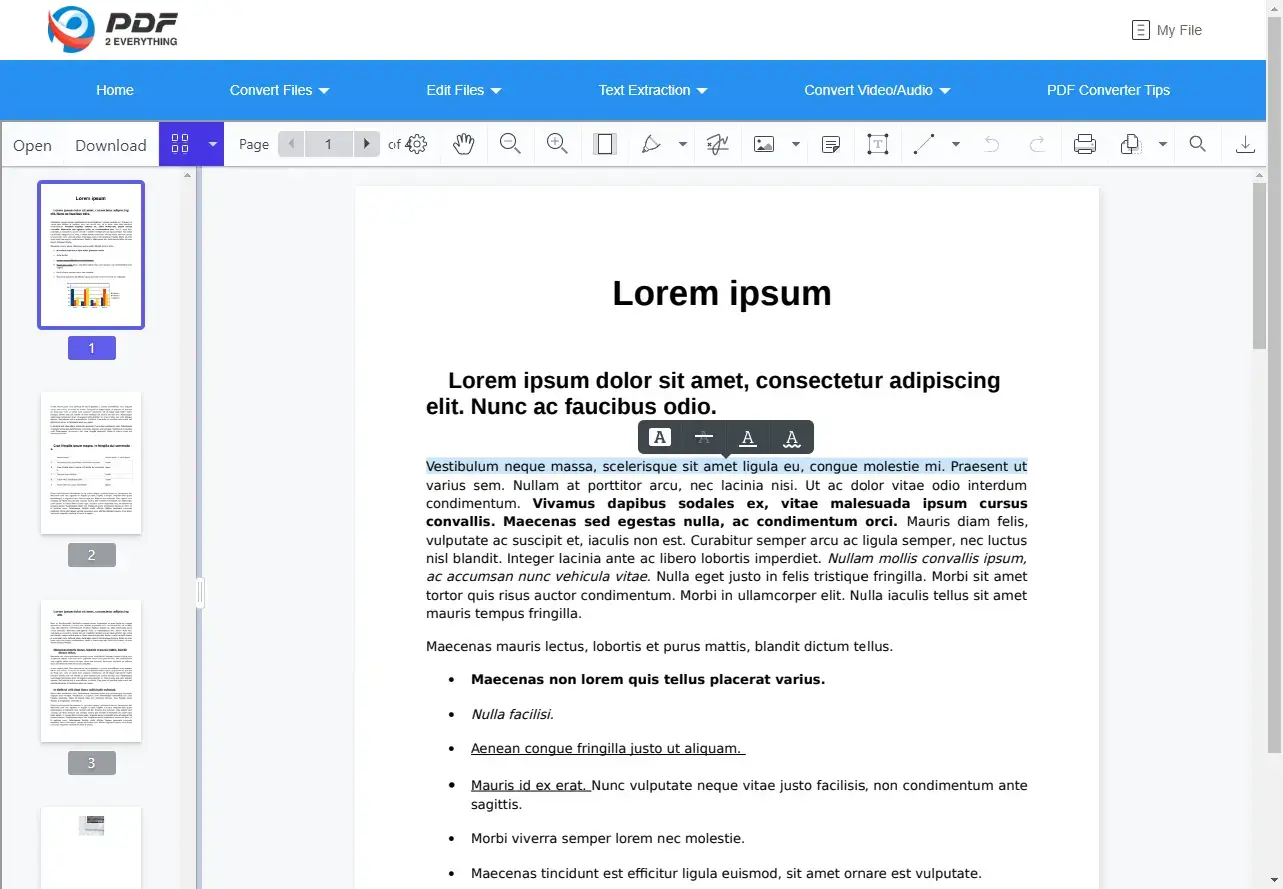Click the page number input field
The width and height of the screenshot is (1283, 889).
click(328, 144)
